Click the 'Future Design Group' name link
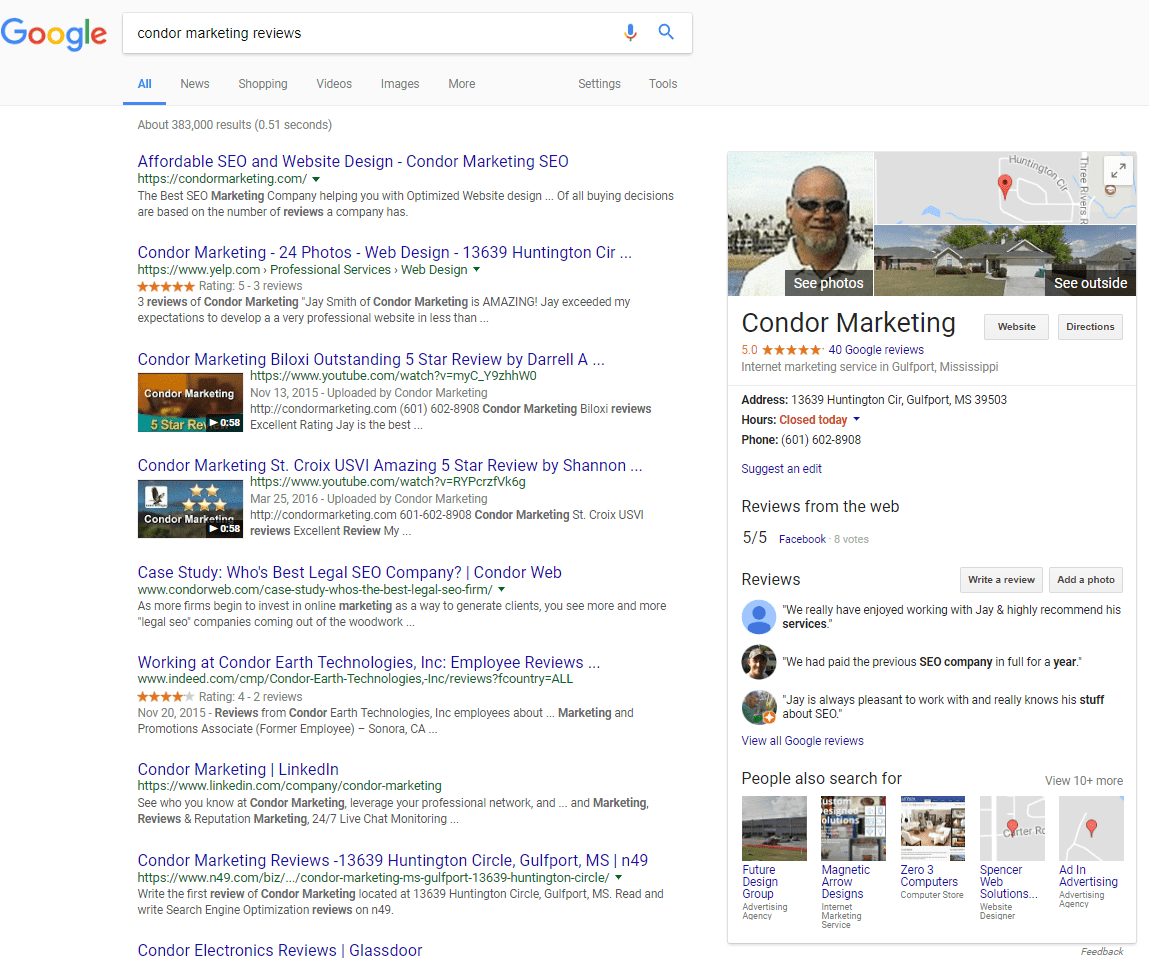 760,882
